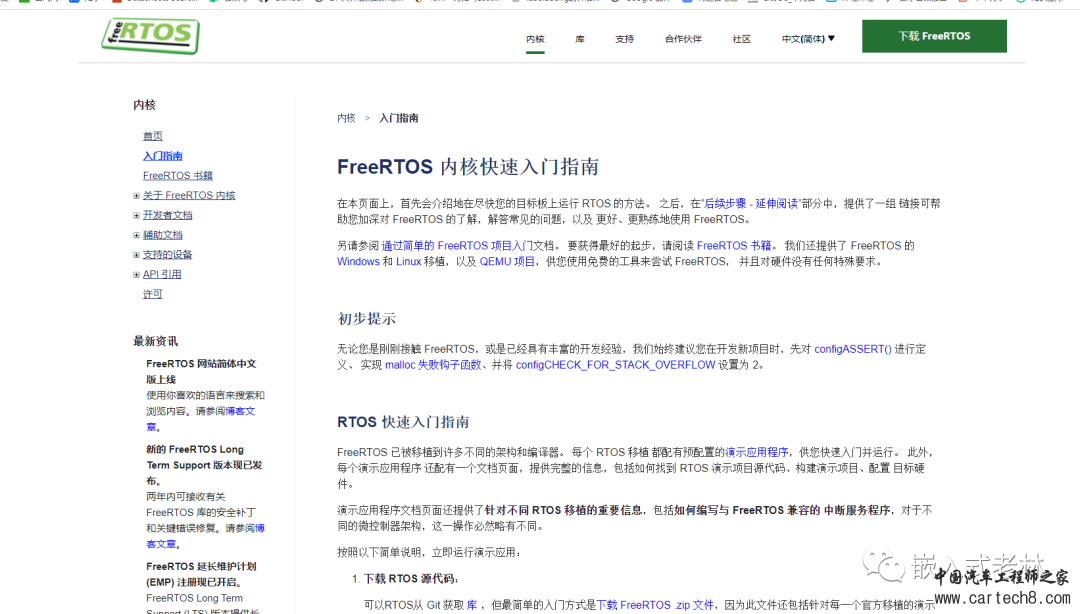Open FreeRTOS 书籍 sidebar link
The width and height of the screenshot is (1080, 614).
(x=178, y=176)
